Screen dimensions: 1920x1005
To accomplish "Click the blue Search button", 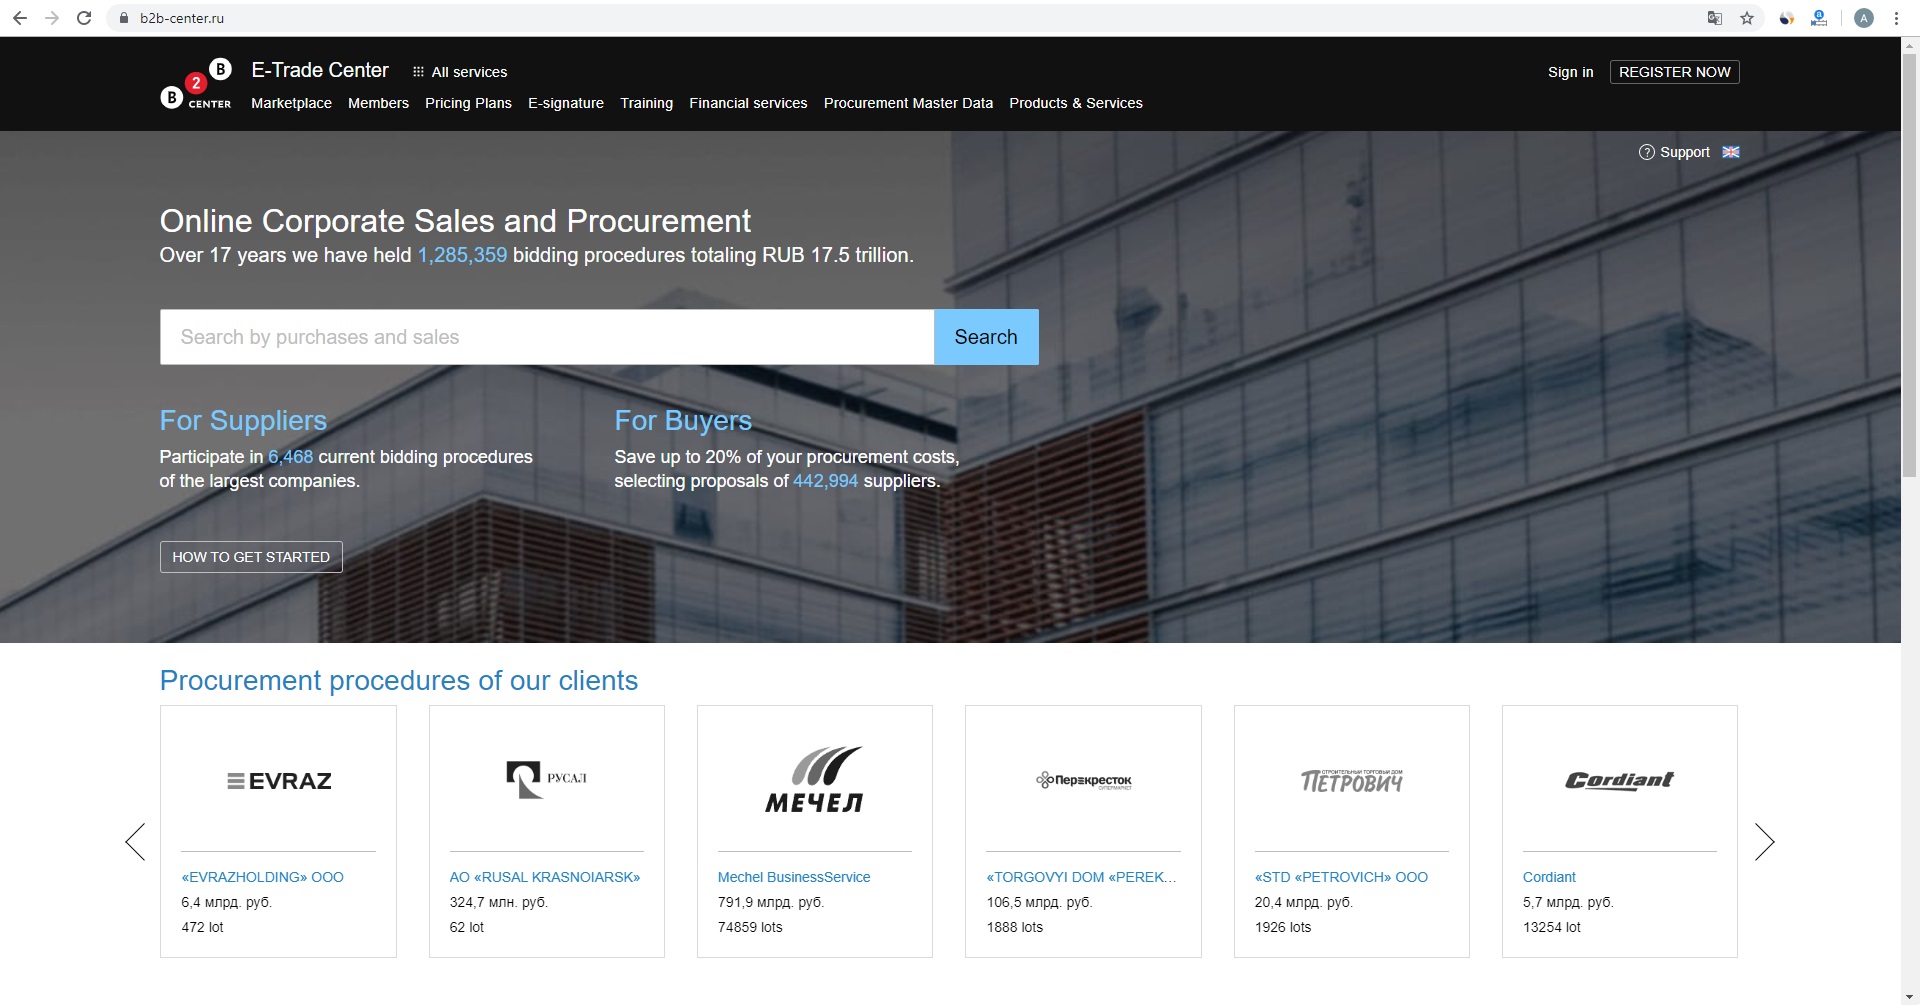I will point(985,337).
